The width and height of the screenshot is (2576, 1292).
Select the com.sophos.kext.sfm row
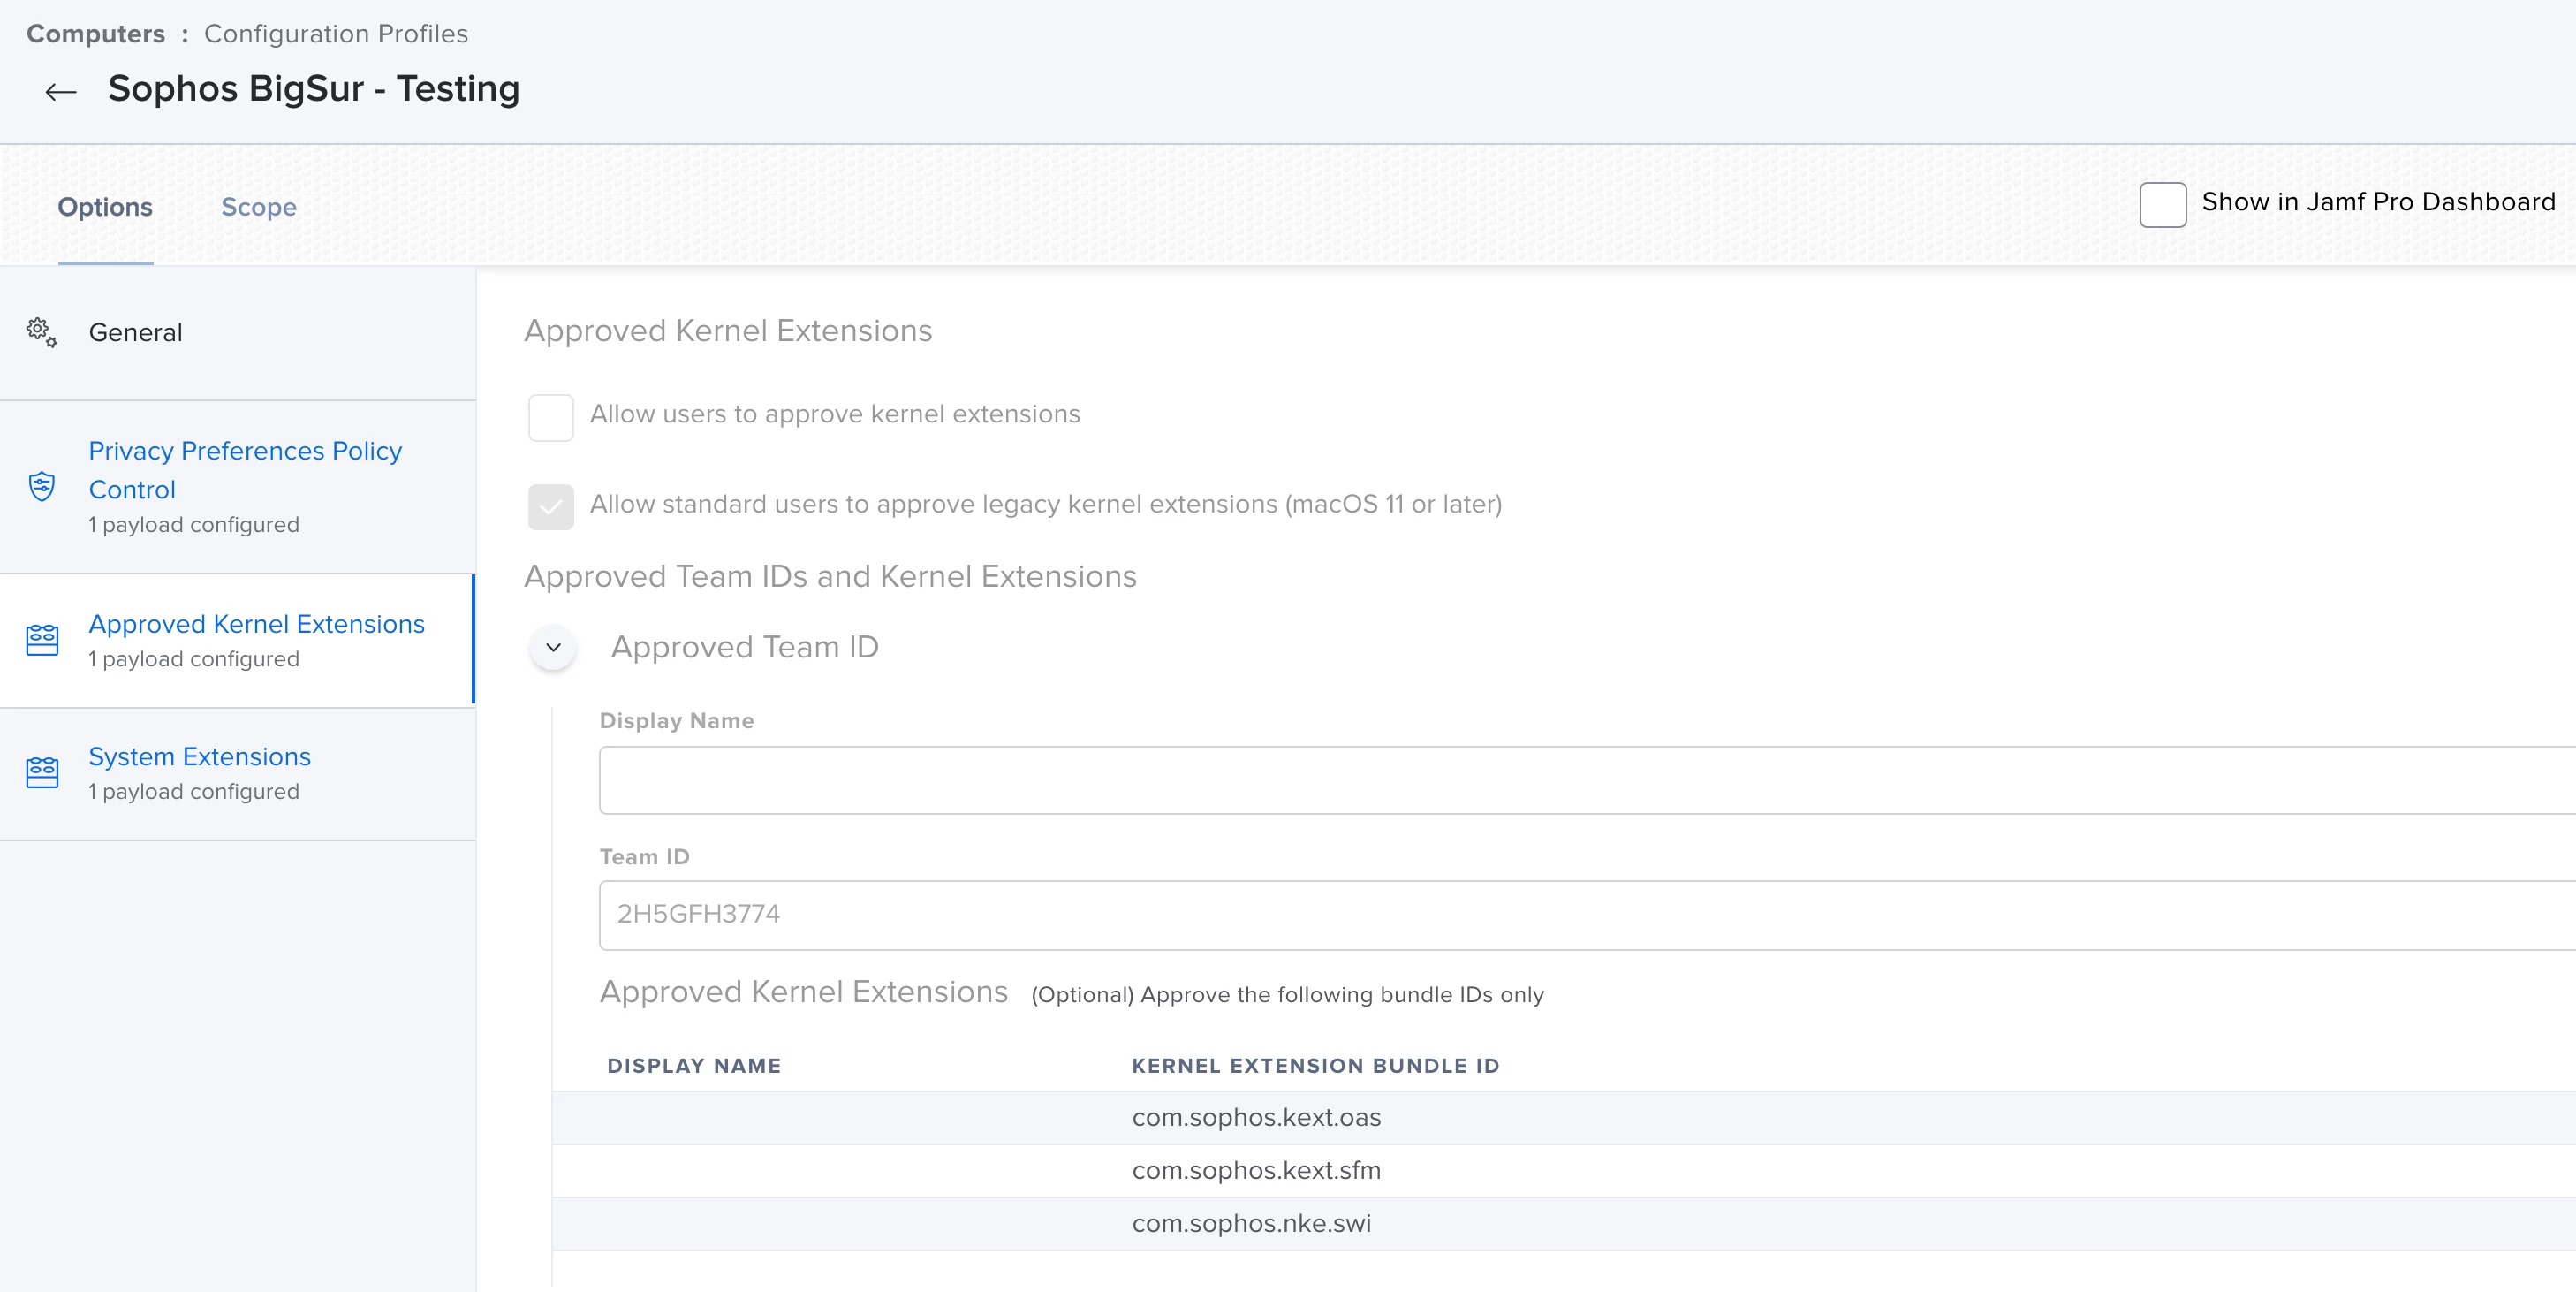tap(1564, 1171)
